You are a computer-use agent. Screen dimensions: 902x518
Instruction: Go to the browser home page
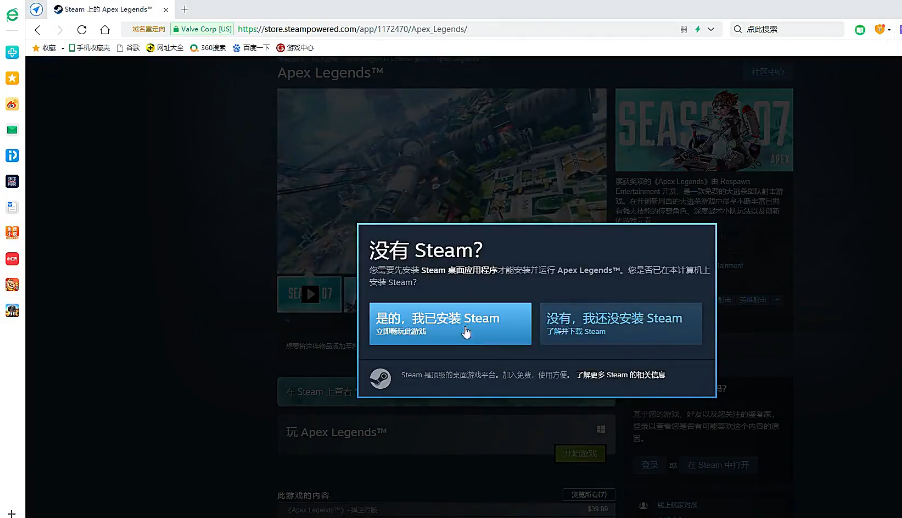coord(105,29)
